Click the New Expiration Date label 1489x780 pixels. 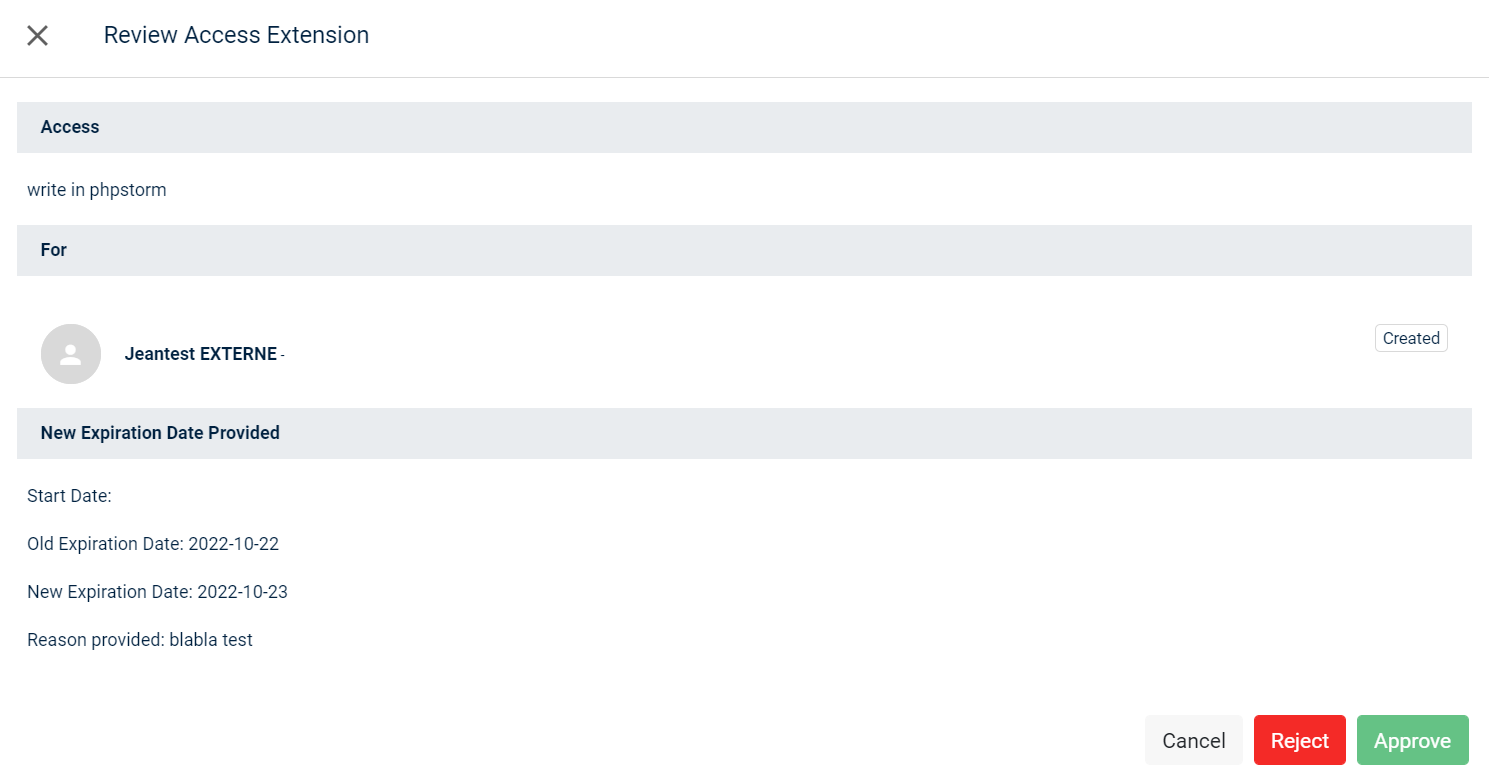(109, 592)
